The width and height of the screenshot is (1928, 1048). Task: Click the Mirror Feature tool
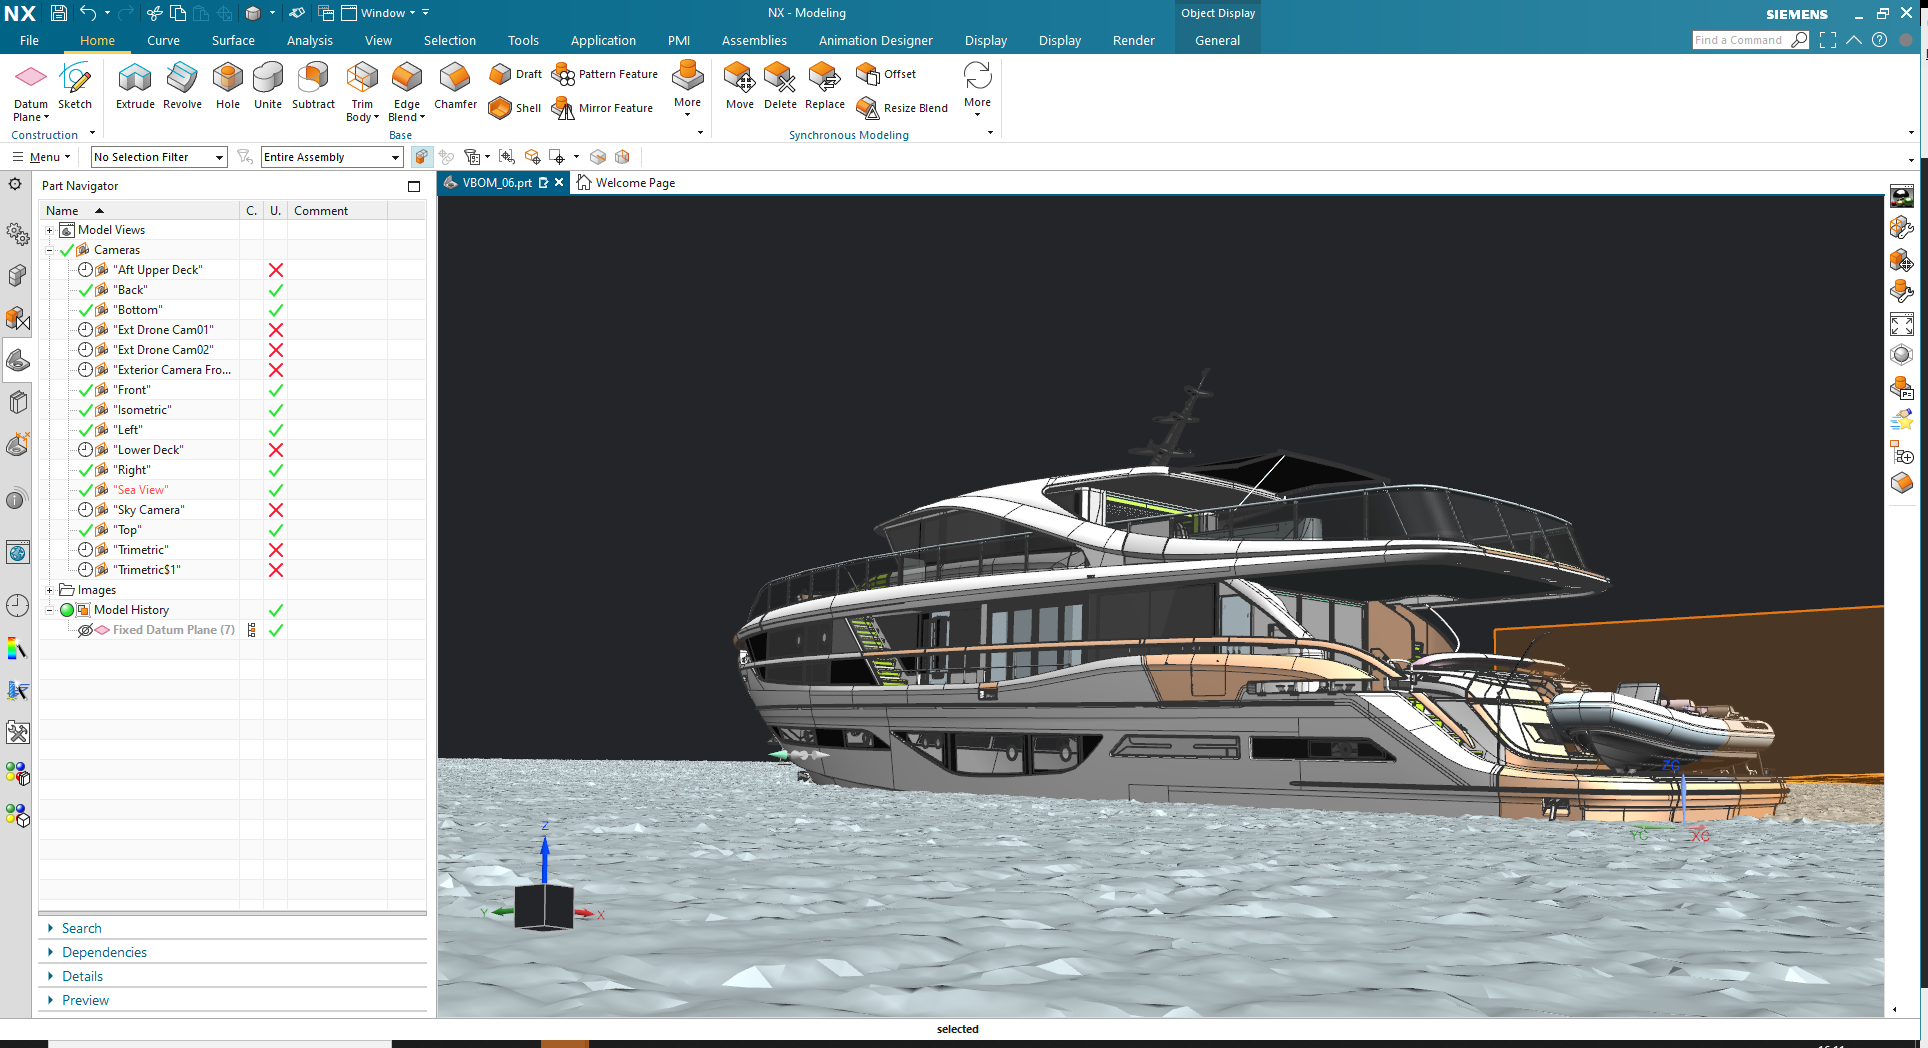pos(603,108)
